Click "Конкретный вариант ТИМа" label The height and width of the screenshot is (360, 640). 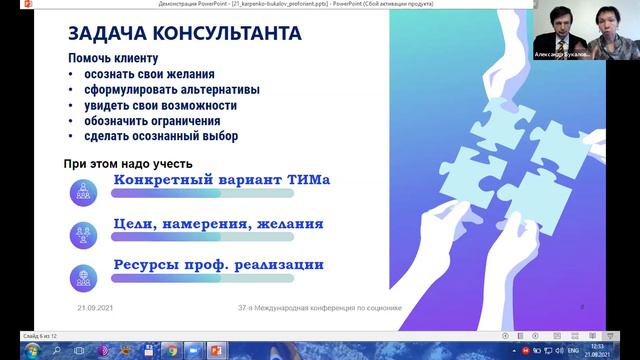click(222, 180)
